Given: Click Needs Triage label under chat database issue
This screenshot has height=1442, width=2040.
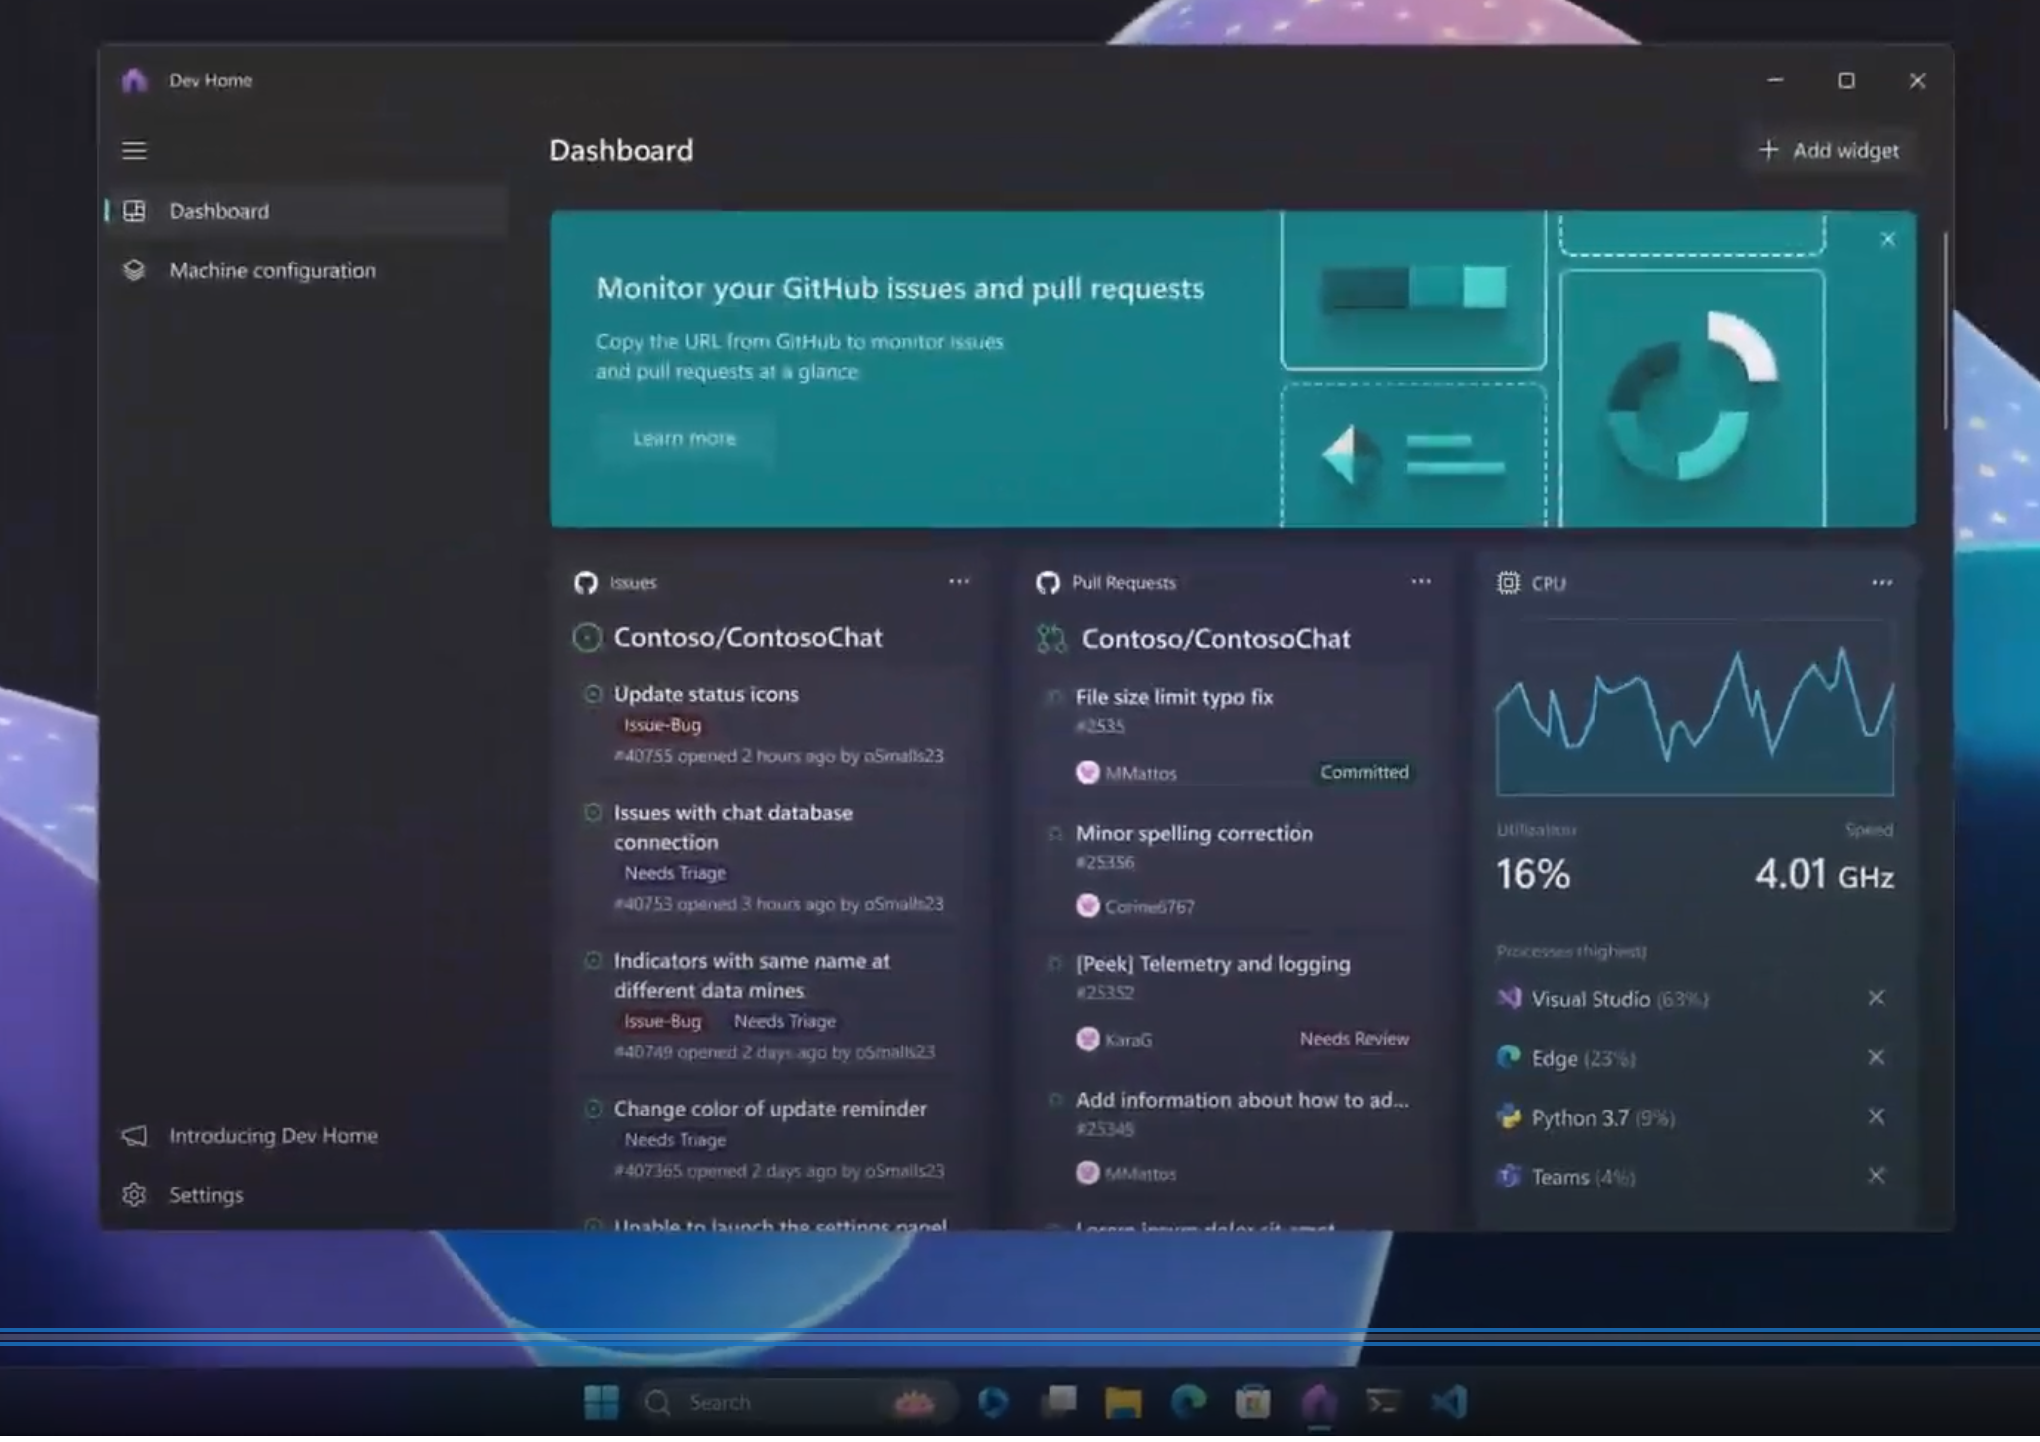Looking at the screenshot, I should coord(675,873).
